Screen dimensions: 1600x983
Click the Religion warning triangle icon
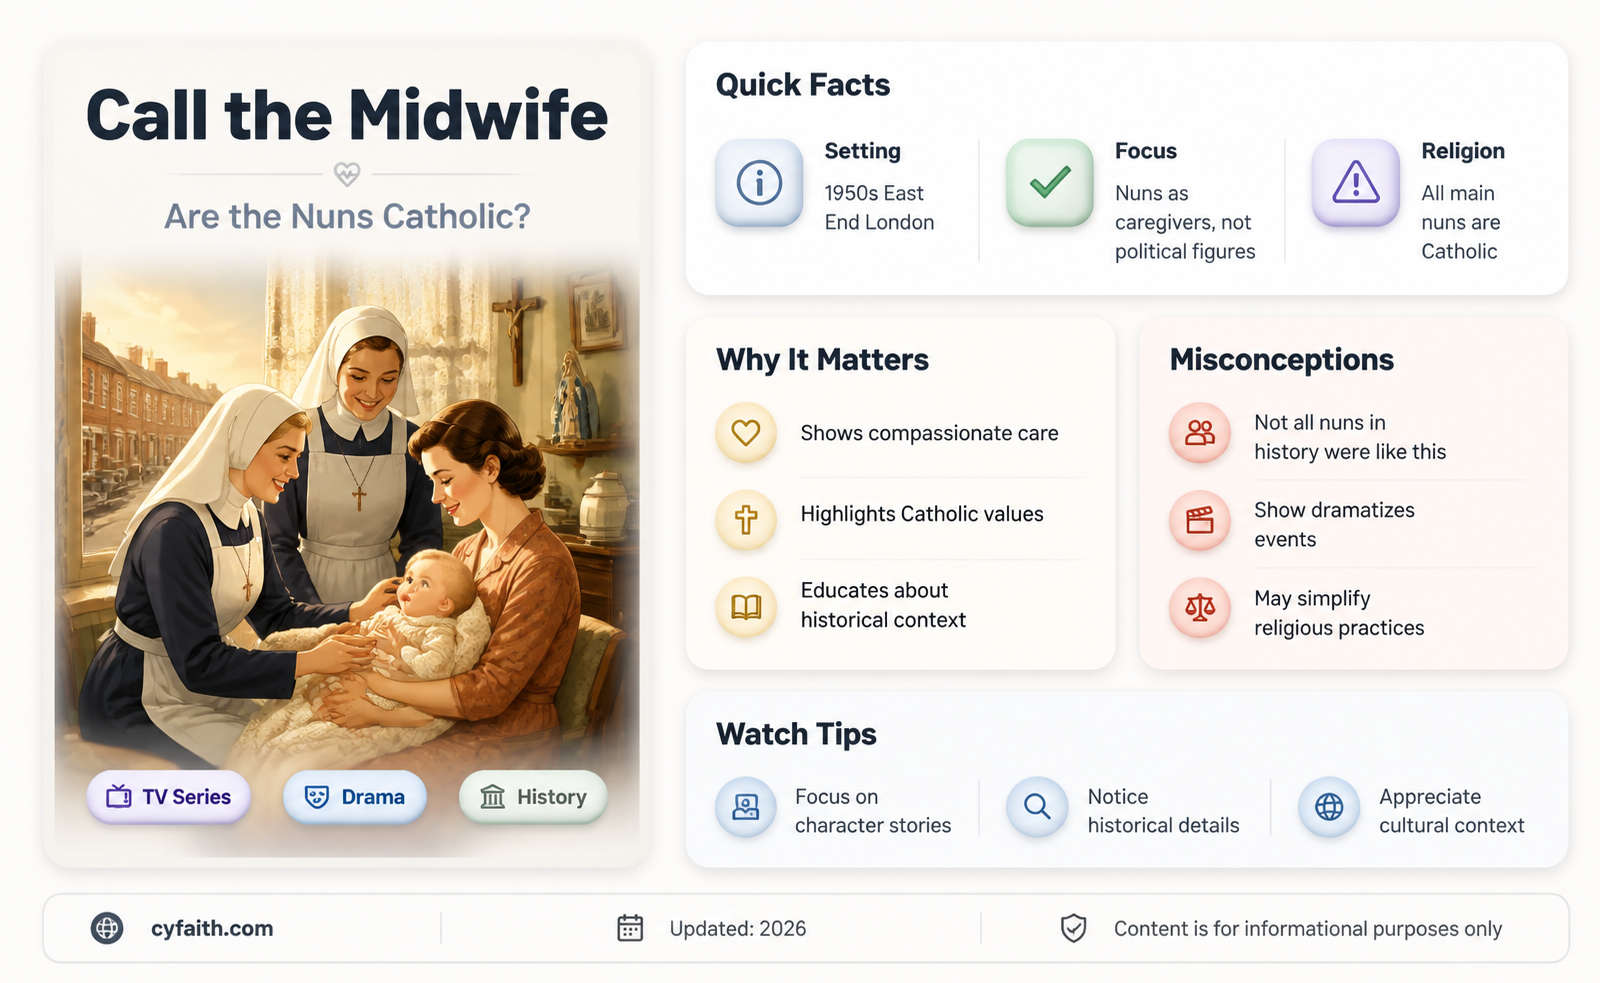click(1356, 183)
